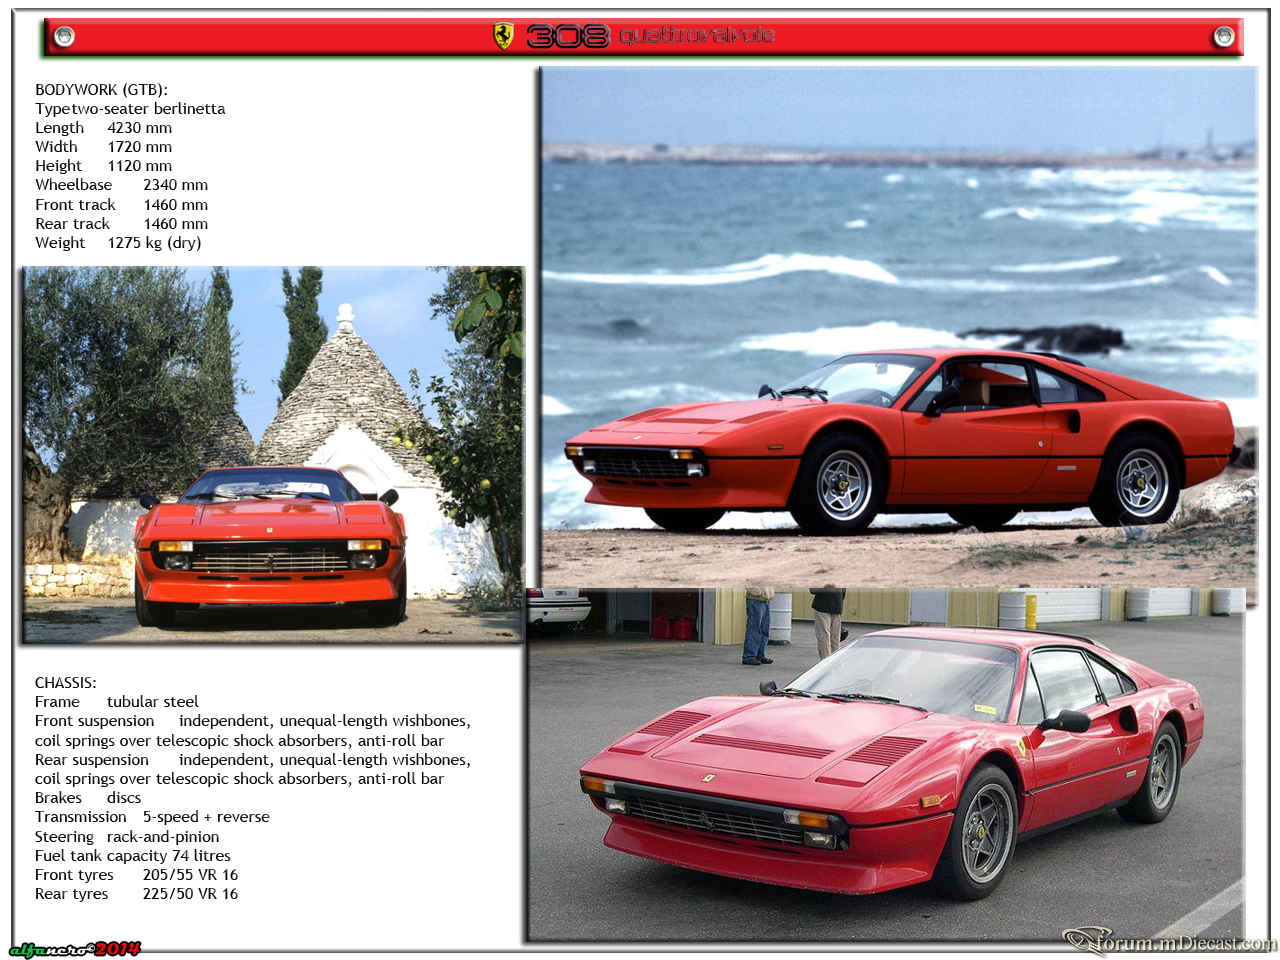Image resolution: width=1280 pixels, height=960 pixels.
Task: Select the 'Weight 1275 kg (dry)' line
Action: pos(118,243)
